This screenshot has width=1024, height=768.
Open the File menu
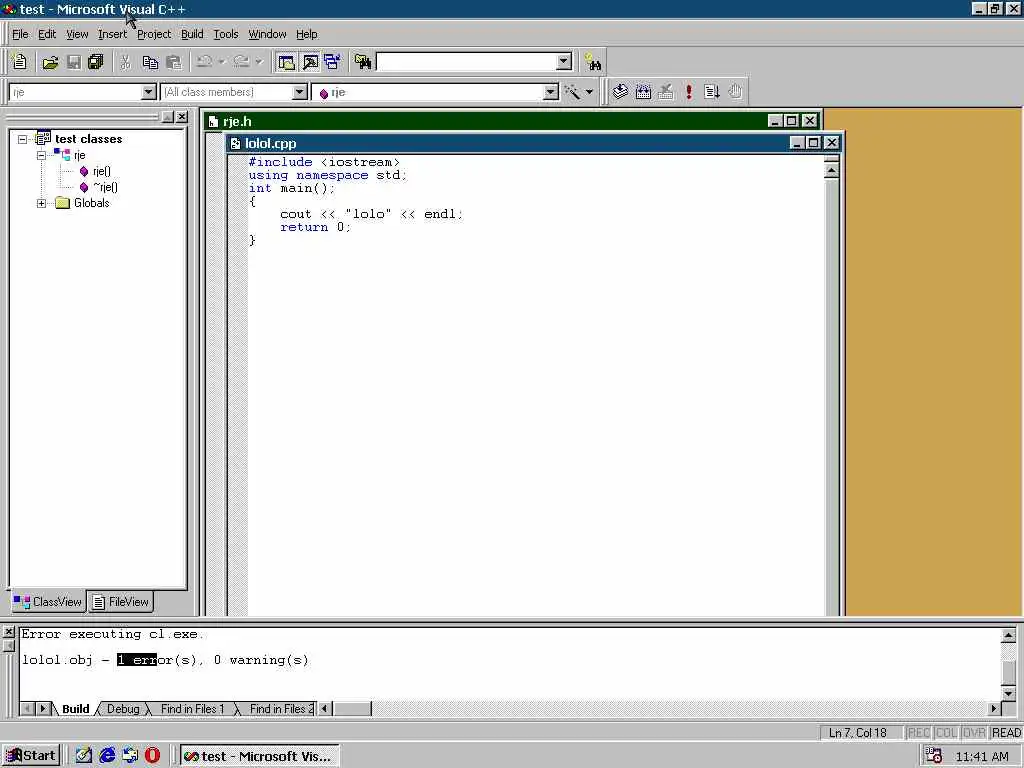[x=20, y=34]
